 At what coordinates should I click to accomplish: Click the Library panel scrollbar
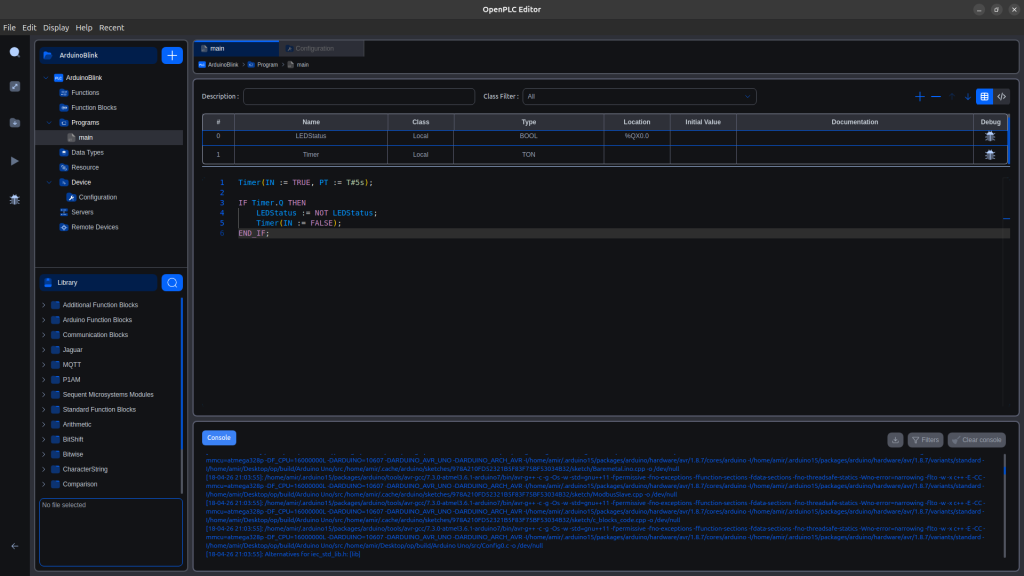[x=182, y=395]
